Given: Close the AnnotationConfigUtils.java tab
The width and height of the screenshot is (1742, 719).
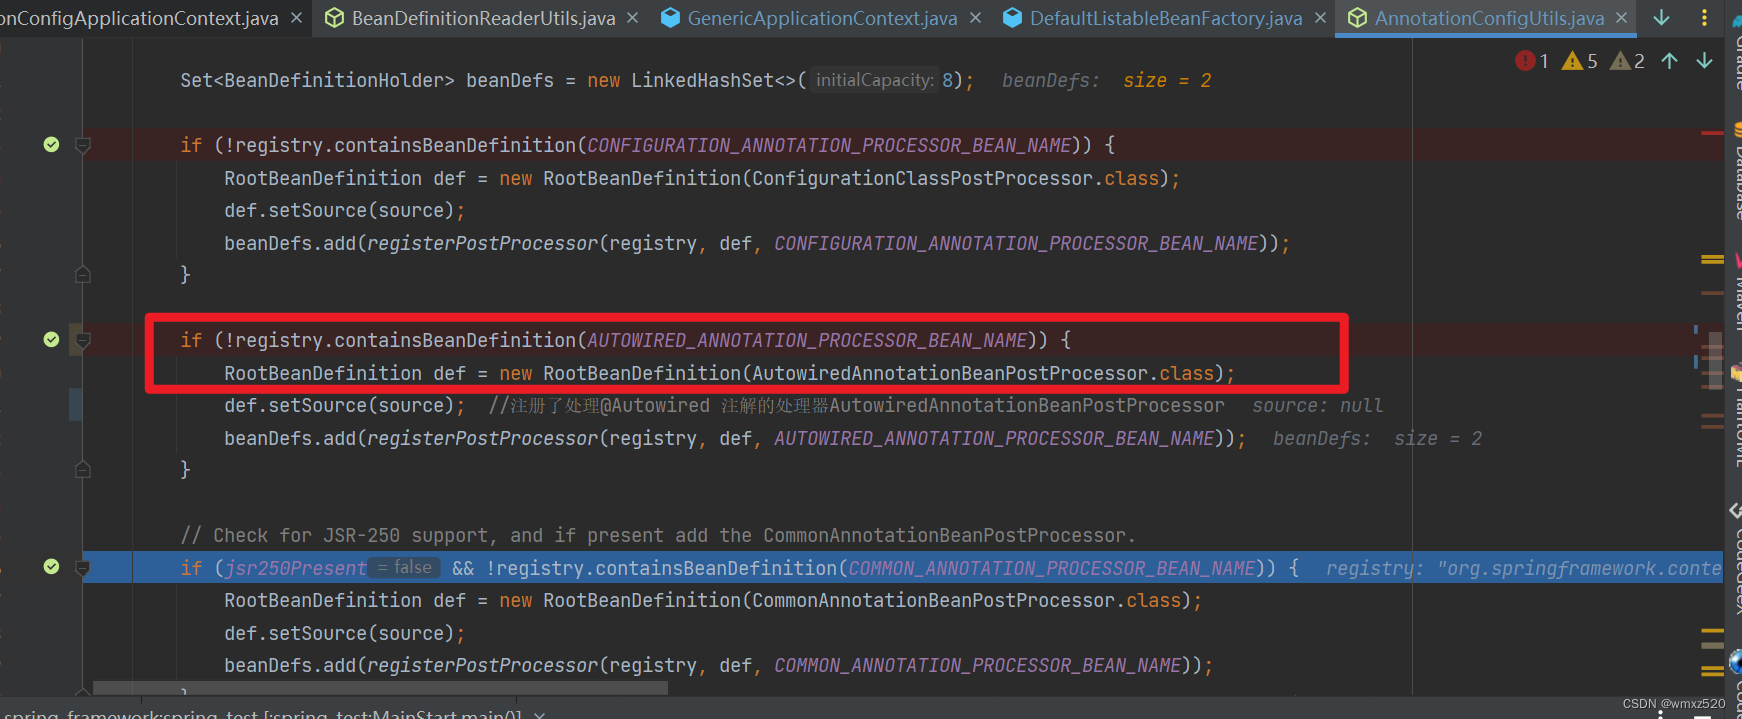Looking at the screenshot, I should point(1621,18).
